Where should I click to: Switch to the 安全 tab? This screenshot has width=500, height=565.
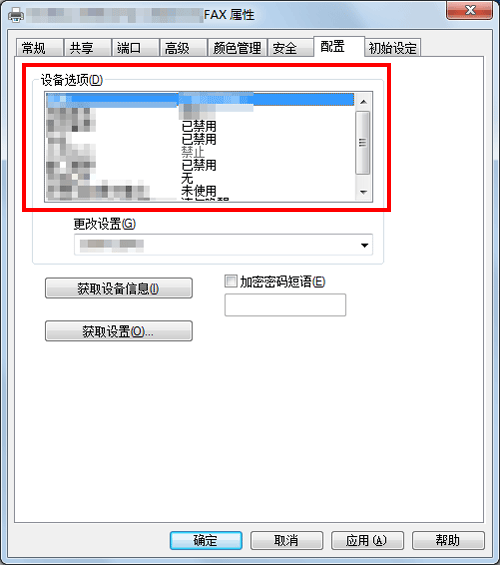tap(290, 48)
